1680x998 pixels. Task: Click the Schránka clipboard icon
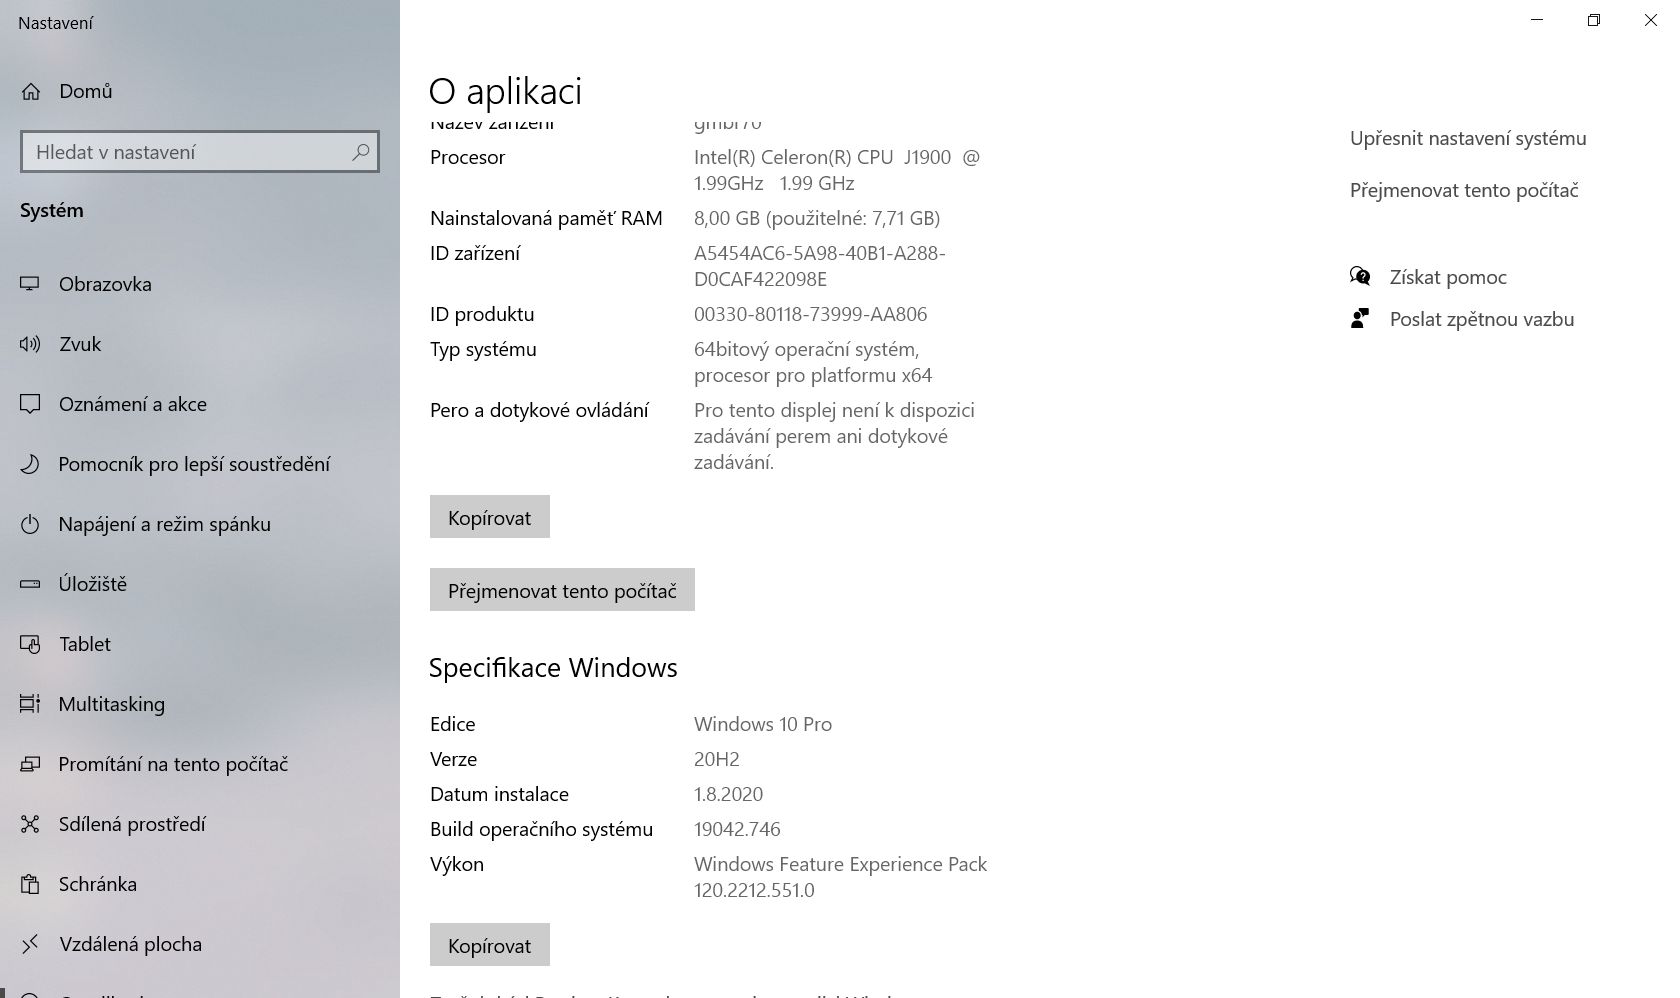coord(30,884)
